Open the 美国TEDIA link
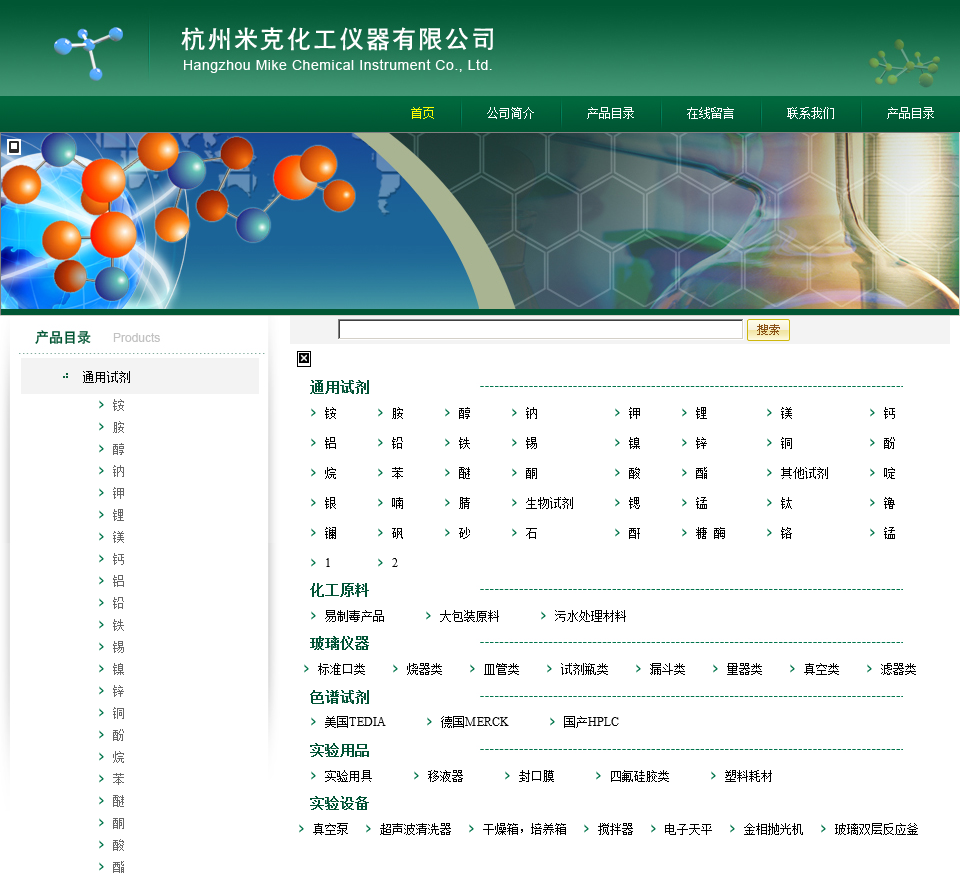This screenshot has width=960, height=873. pos(355,722)
